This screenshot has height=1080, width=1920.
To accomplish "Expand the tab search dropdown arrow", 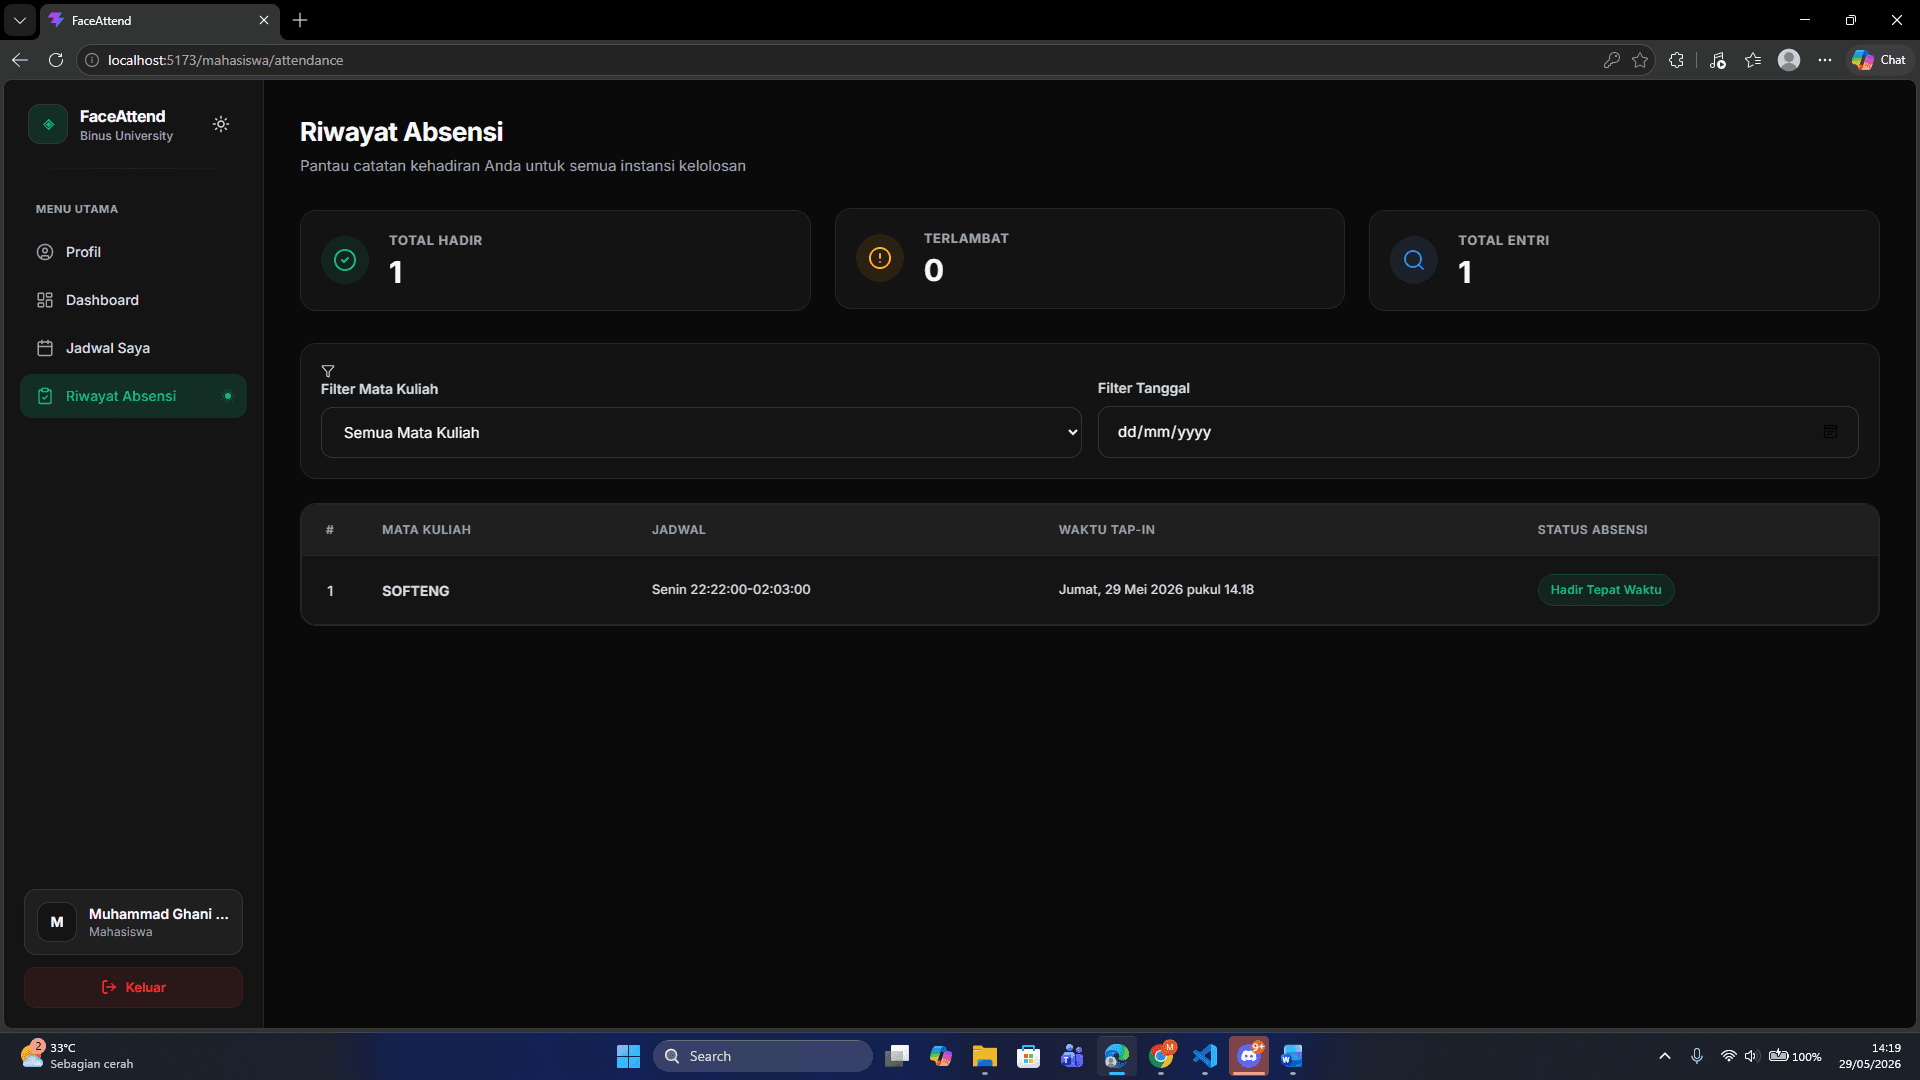I will click(x=20, y=20).
